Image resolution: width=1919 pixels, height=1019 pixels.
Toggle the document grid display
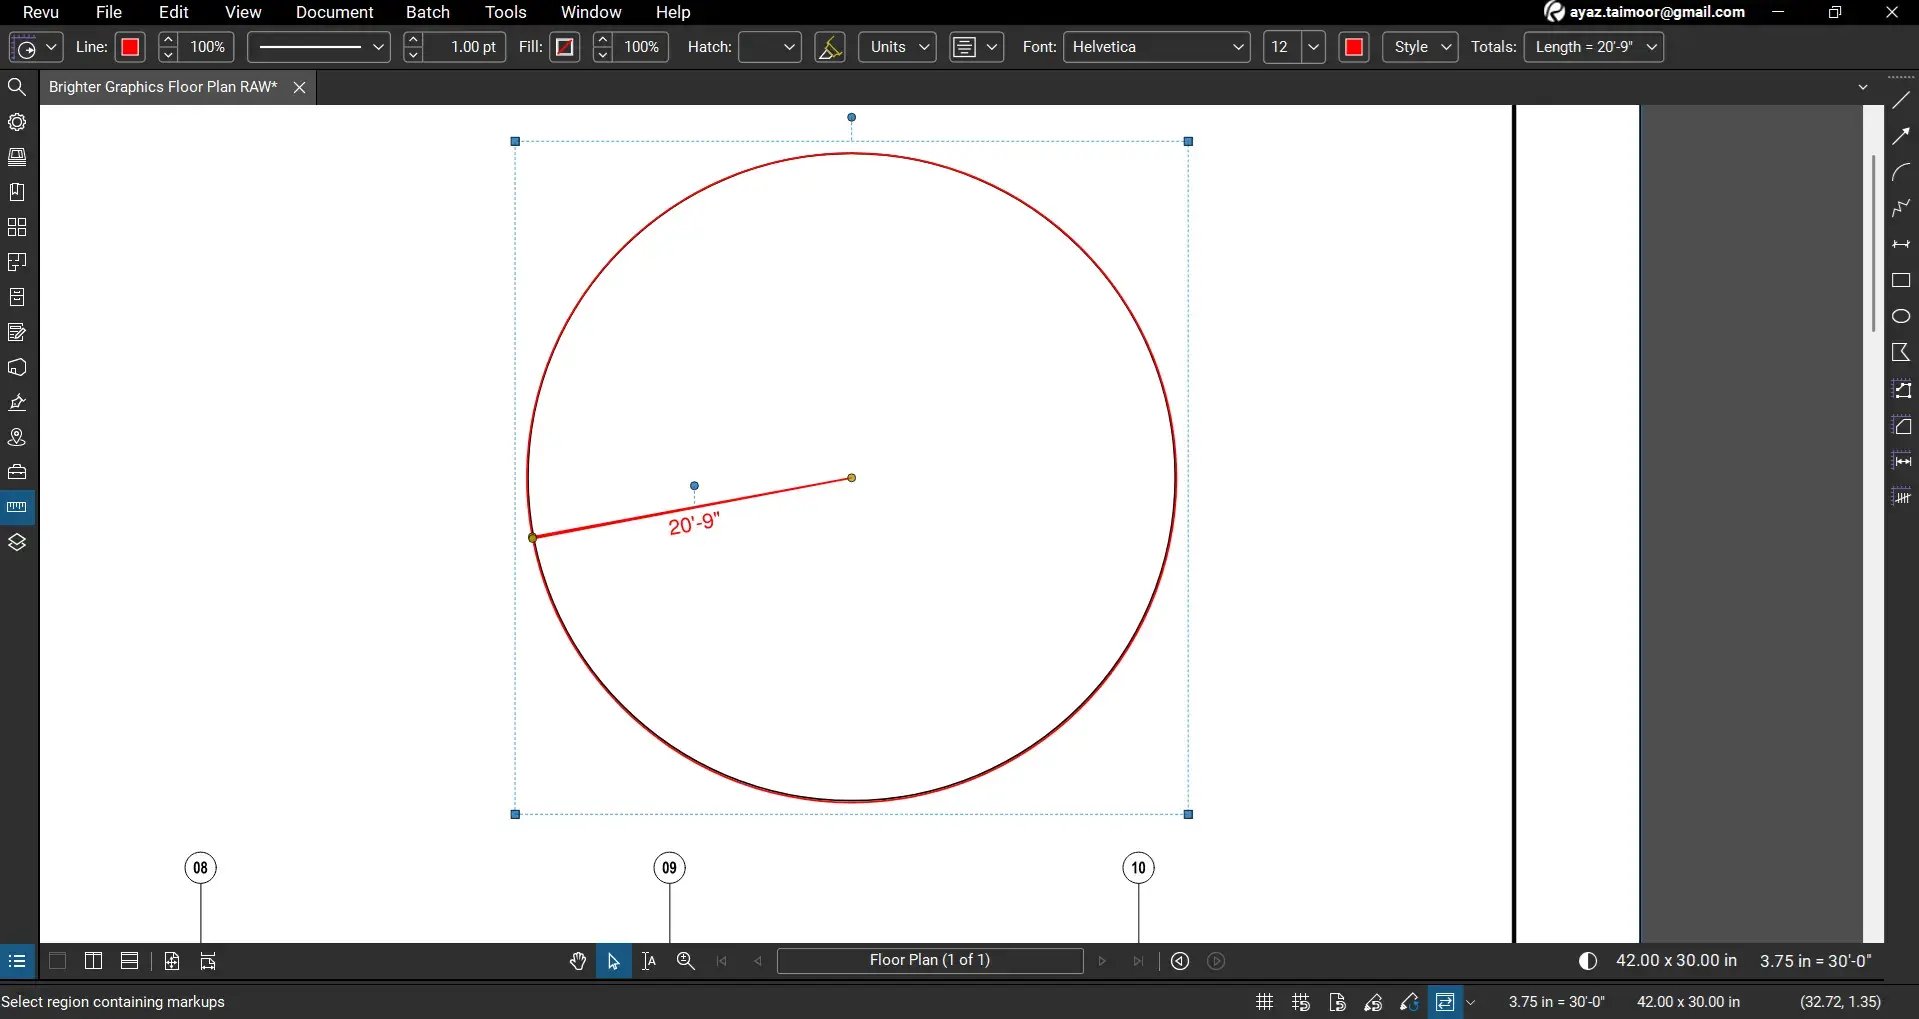[1263, 1002]
